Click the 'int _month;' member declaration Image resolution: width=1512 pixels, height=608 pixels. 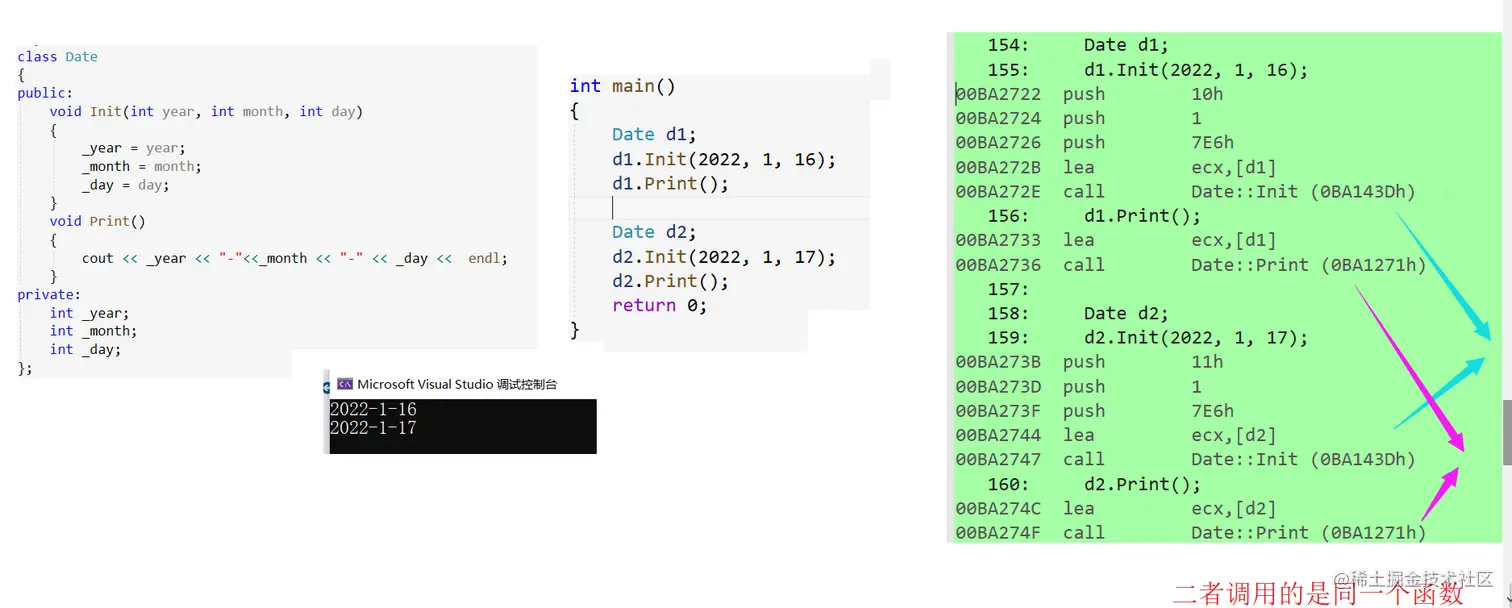coord(94,331)
